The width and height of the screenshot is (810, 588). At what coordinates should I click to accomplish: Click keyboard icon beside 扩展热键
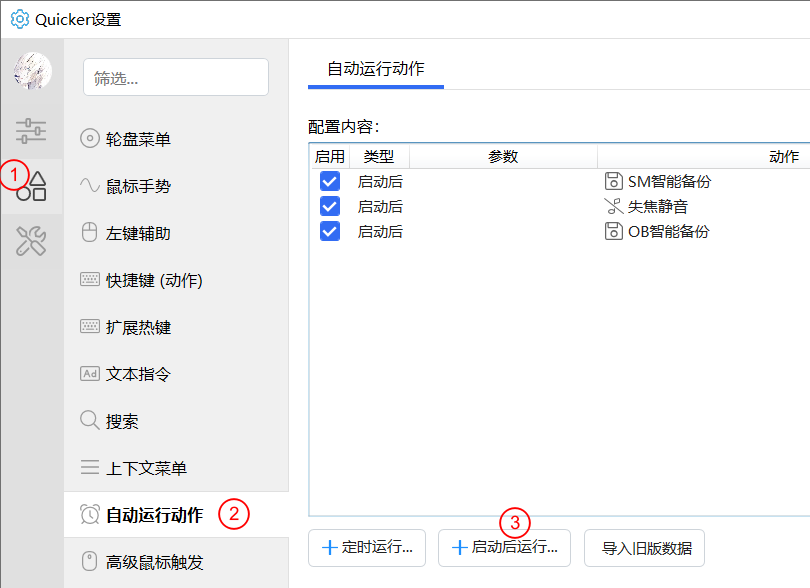pos(90,327)
